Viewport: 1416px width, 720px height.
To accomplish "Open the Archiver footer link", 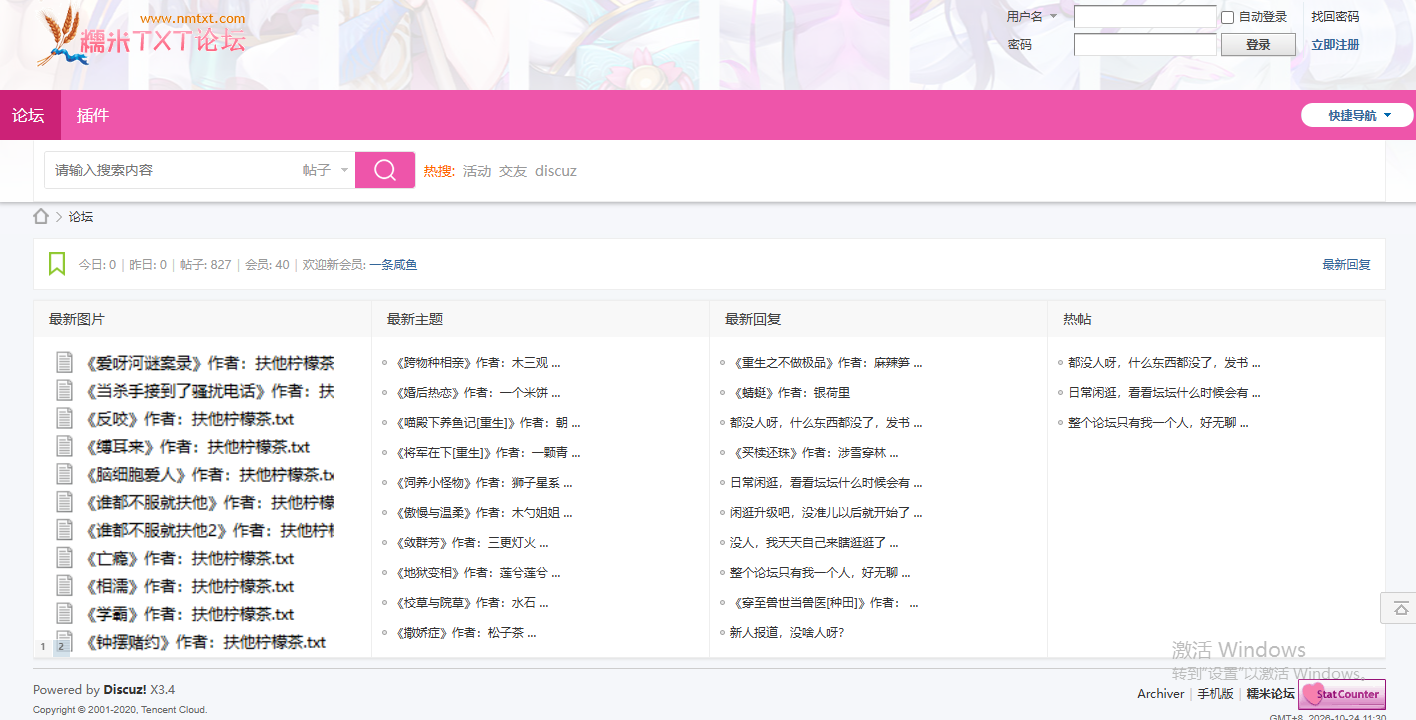I will (1160, 694).
